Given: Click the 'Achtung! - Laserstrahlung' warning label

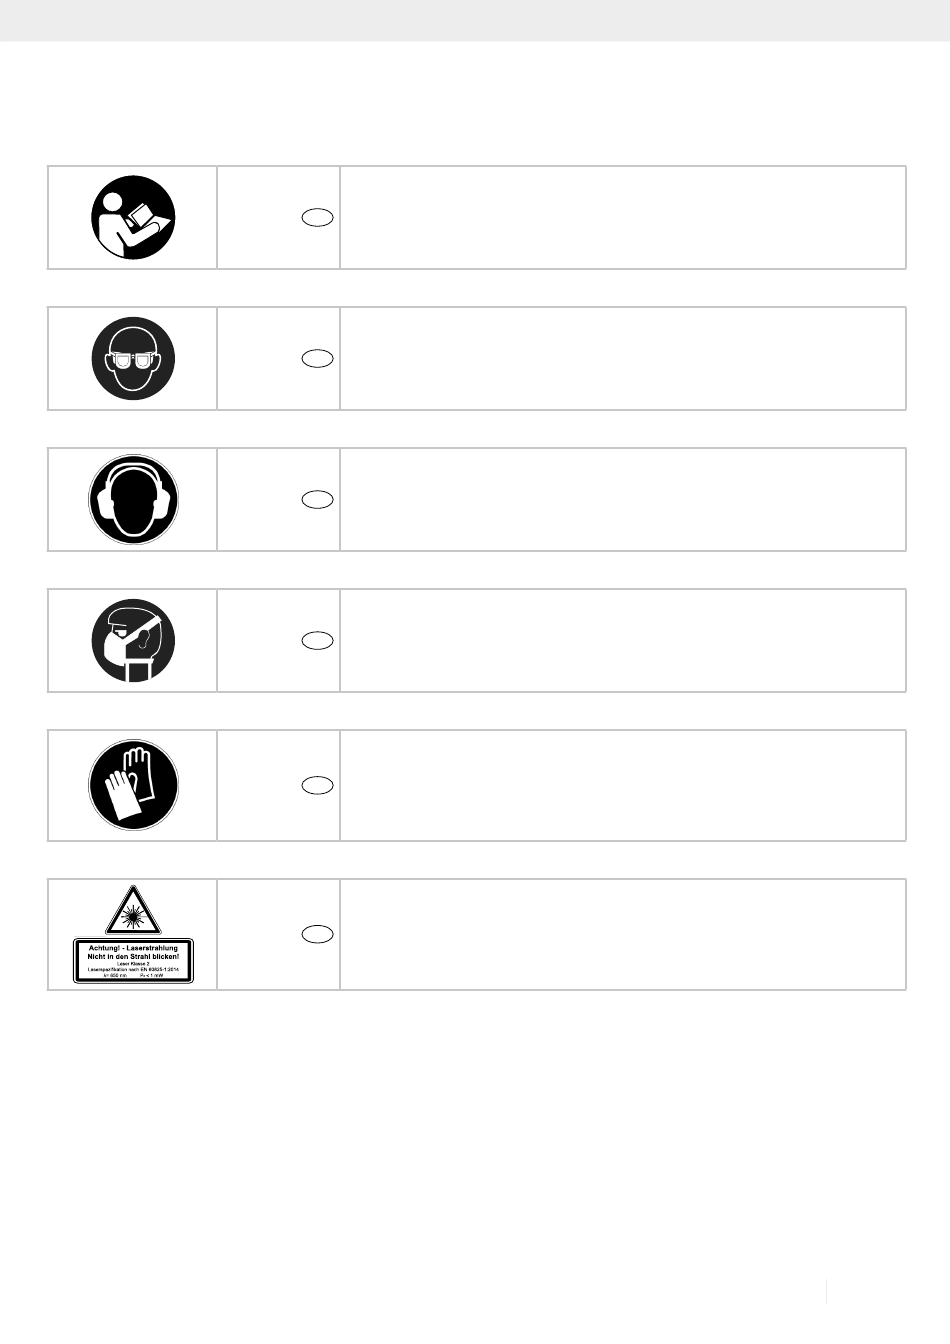Looking at the screenshot, I should [x=133, y=960].
